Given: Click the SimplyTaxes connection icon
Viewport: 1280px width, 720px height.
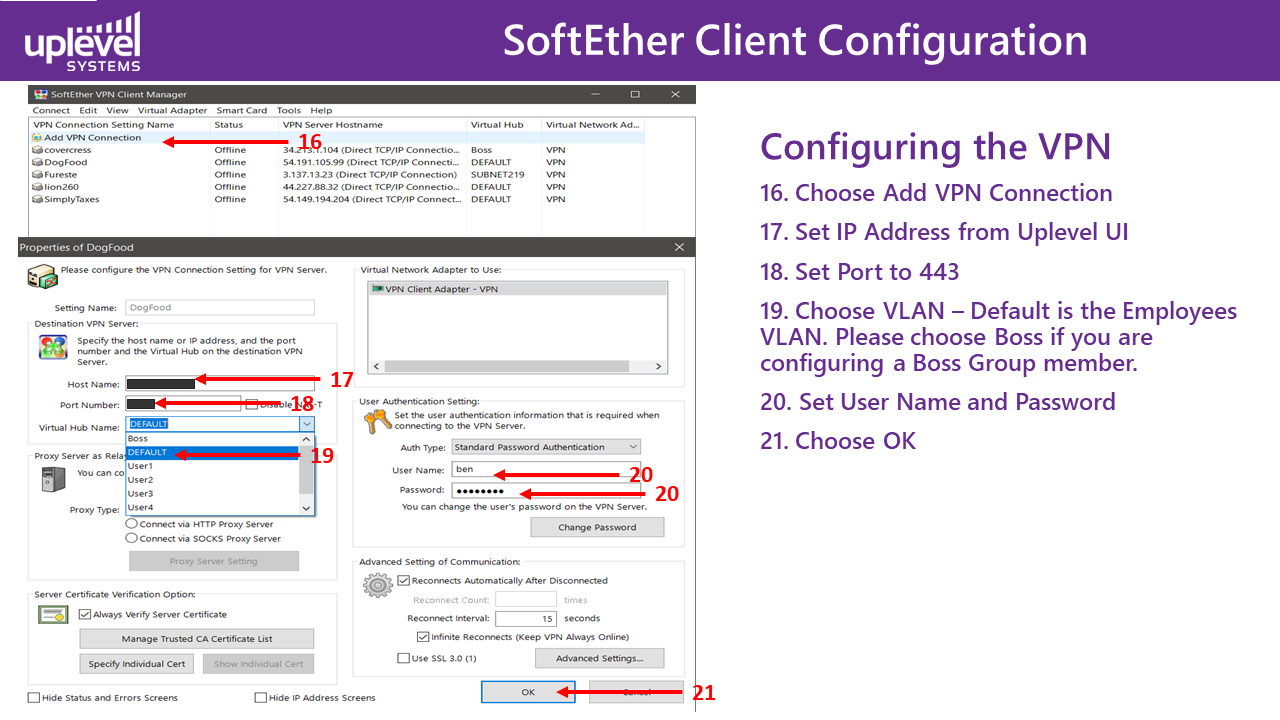Looking at the screenshot, I should tap(37, 199).
